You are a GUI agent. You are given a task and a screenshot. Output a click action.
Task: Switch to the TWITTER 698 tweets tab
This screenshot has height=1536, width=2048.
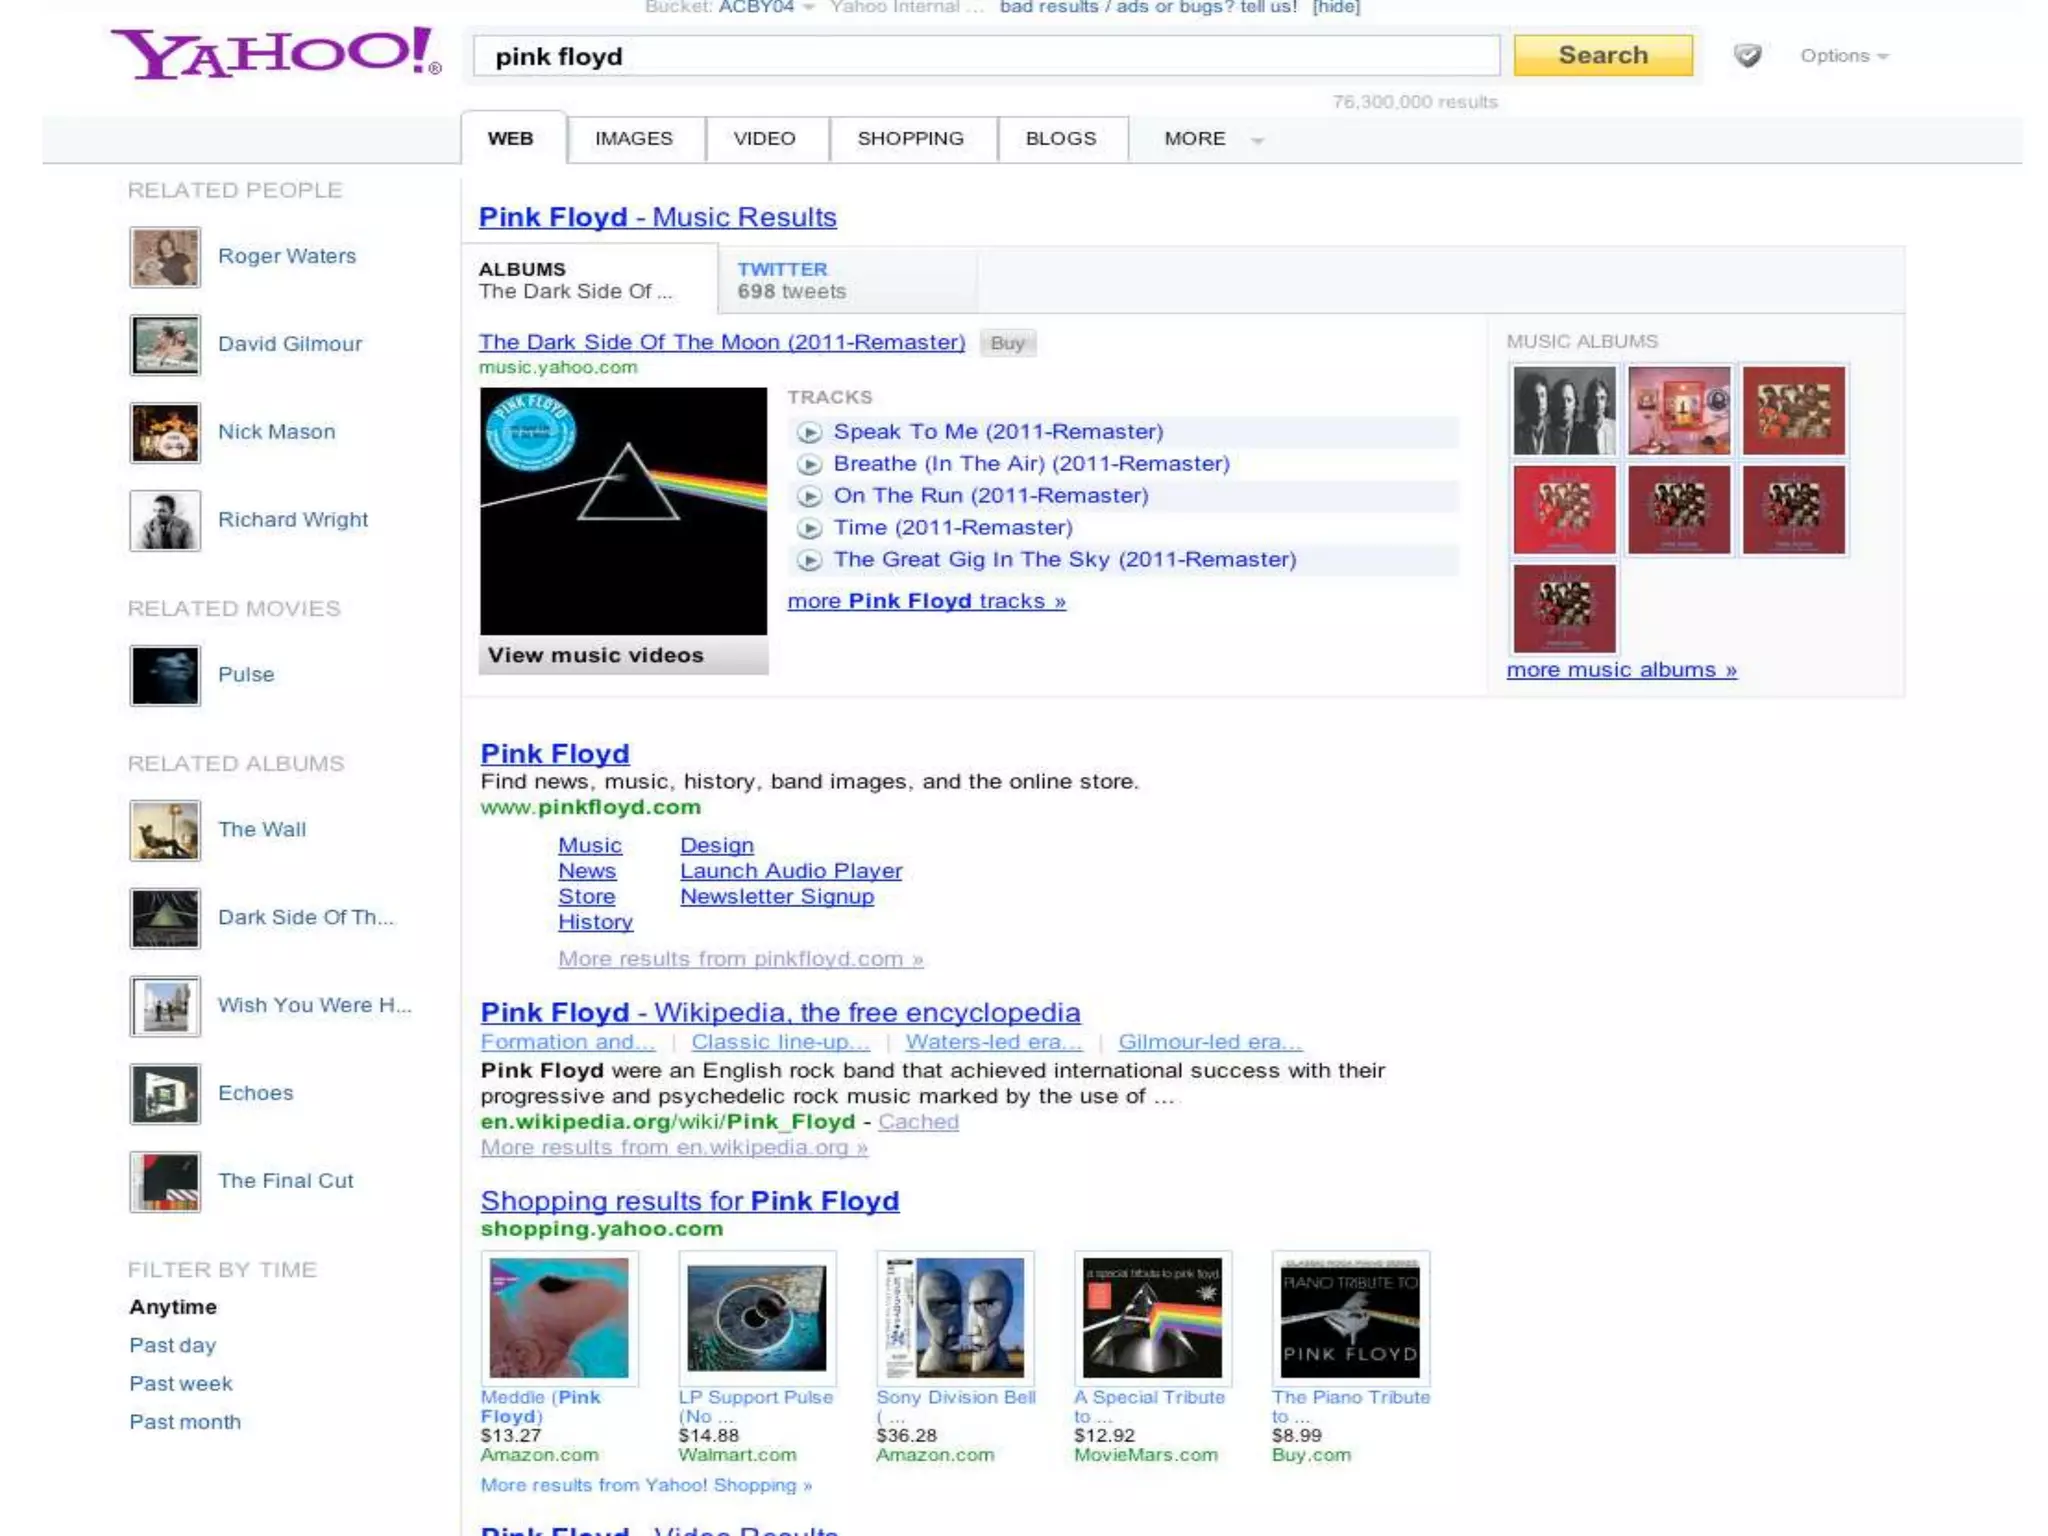(x=792, y=280)
